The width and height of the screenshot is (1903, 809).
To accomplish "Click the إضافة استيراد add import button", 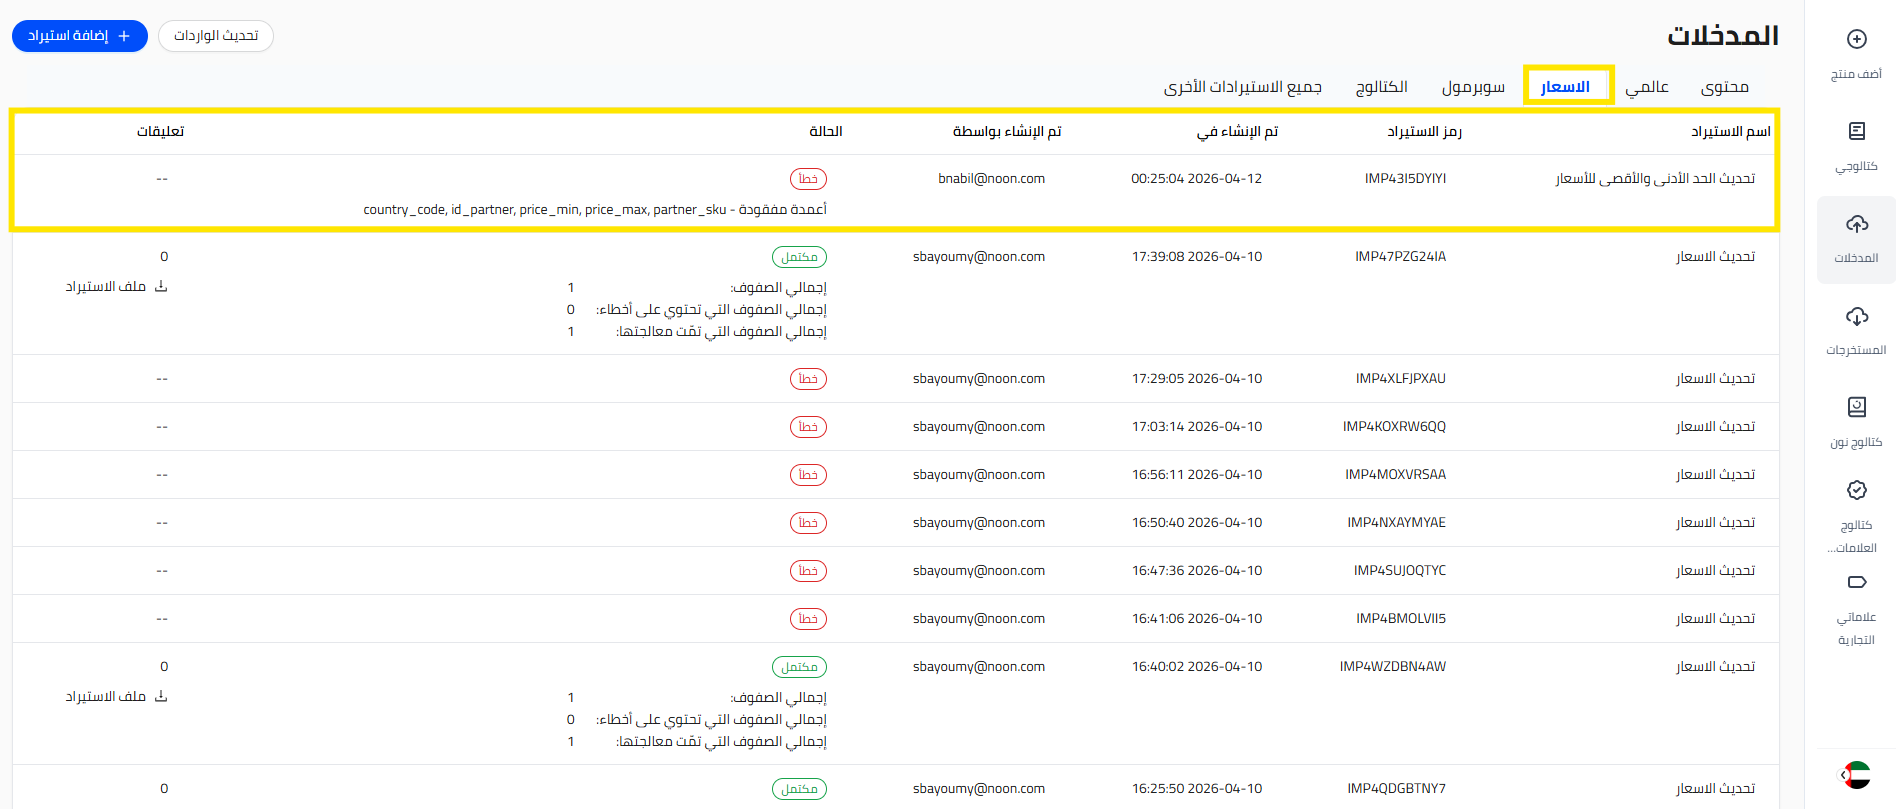I will (x=80, y=36).
